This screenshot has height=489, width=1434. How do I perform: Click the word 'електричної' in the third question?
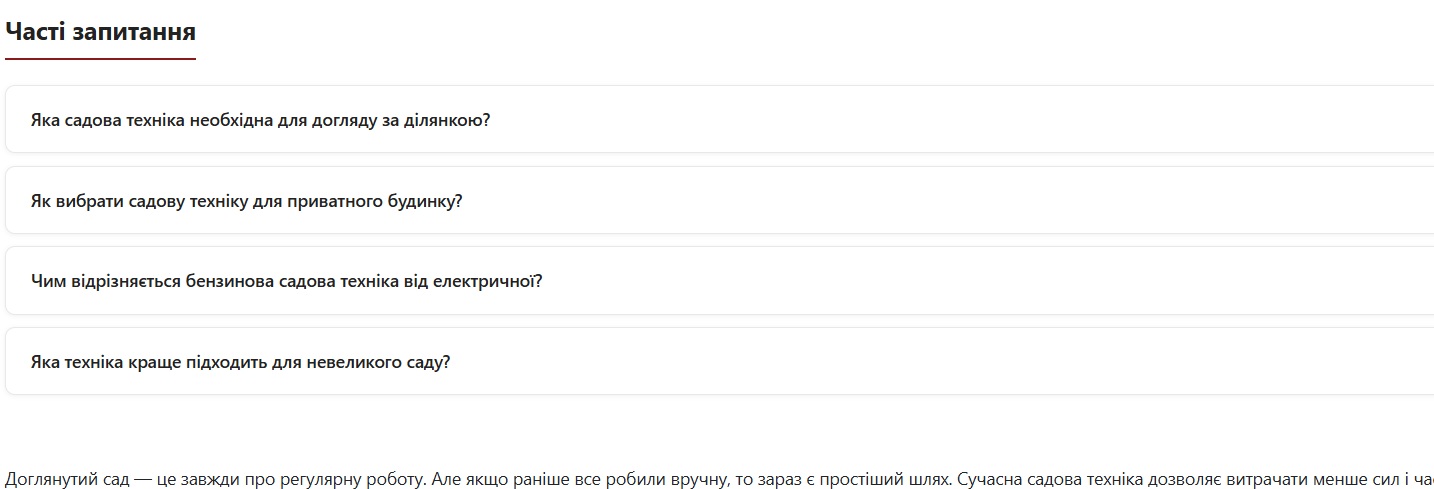click(487, 281)
